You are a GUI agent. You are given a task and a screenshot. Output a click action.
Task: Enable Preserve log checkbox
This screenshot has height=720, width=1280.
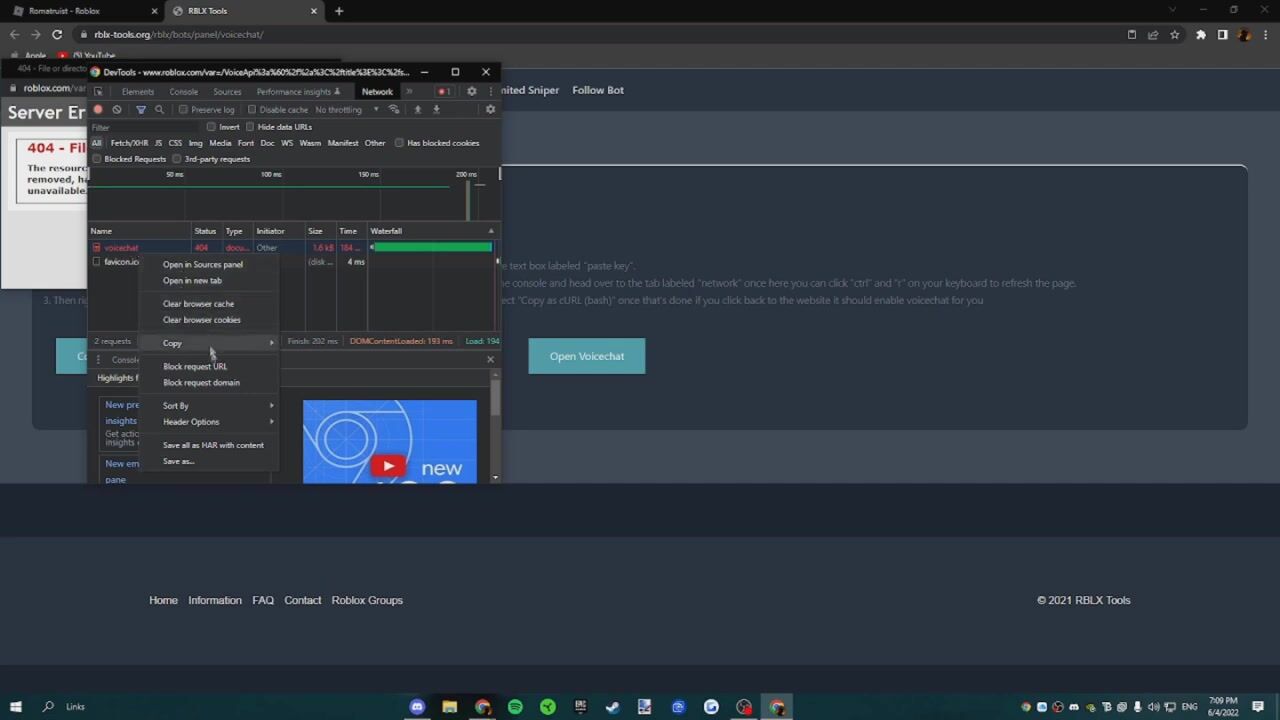tap(183, 110)
